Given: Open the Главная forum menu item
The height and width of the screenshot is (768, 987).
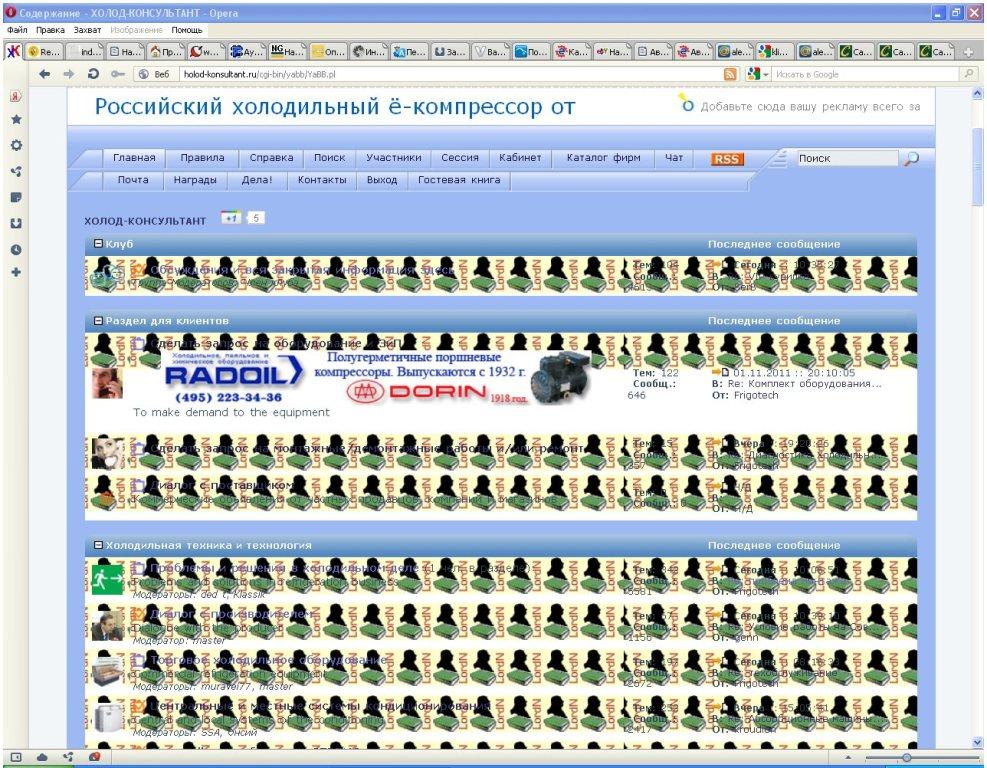Looking at the screenshot, I should point(134,158).
